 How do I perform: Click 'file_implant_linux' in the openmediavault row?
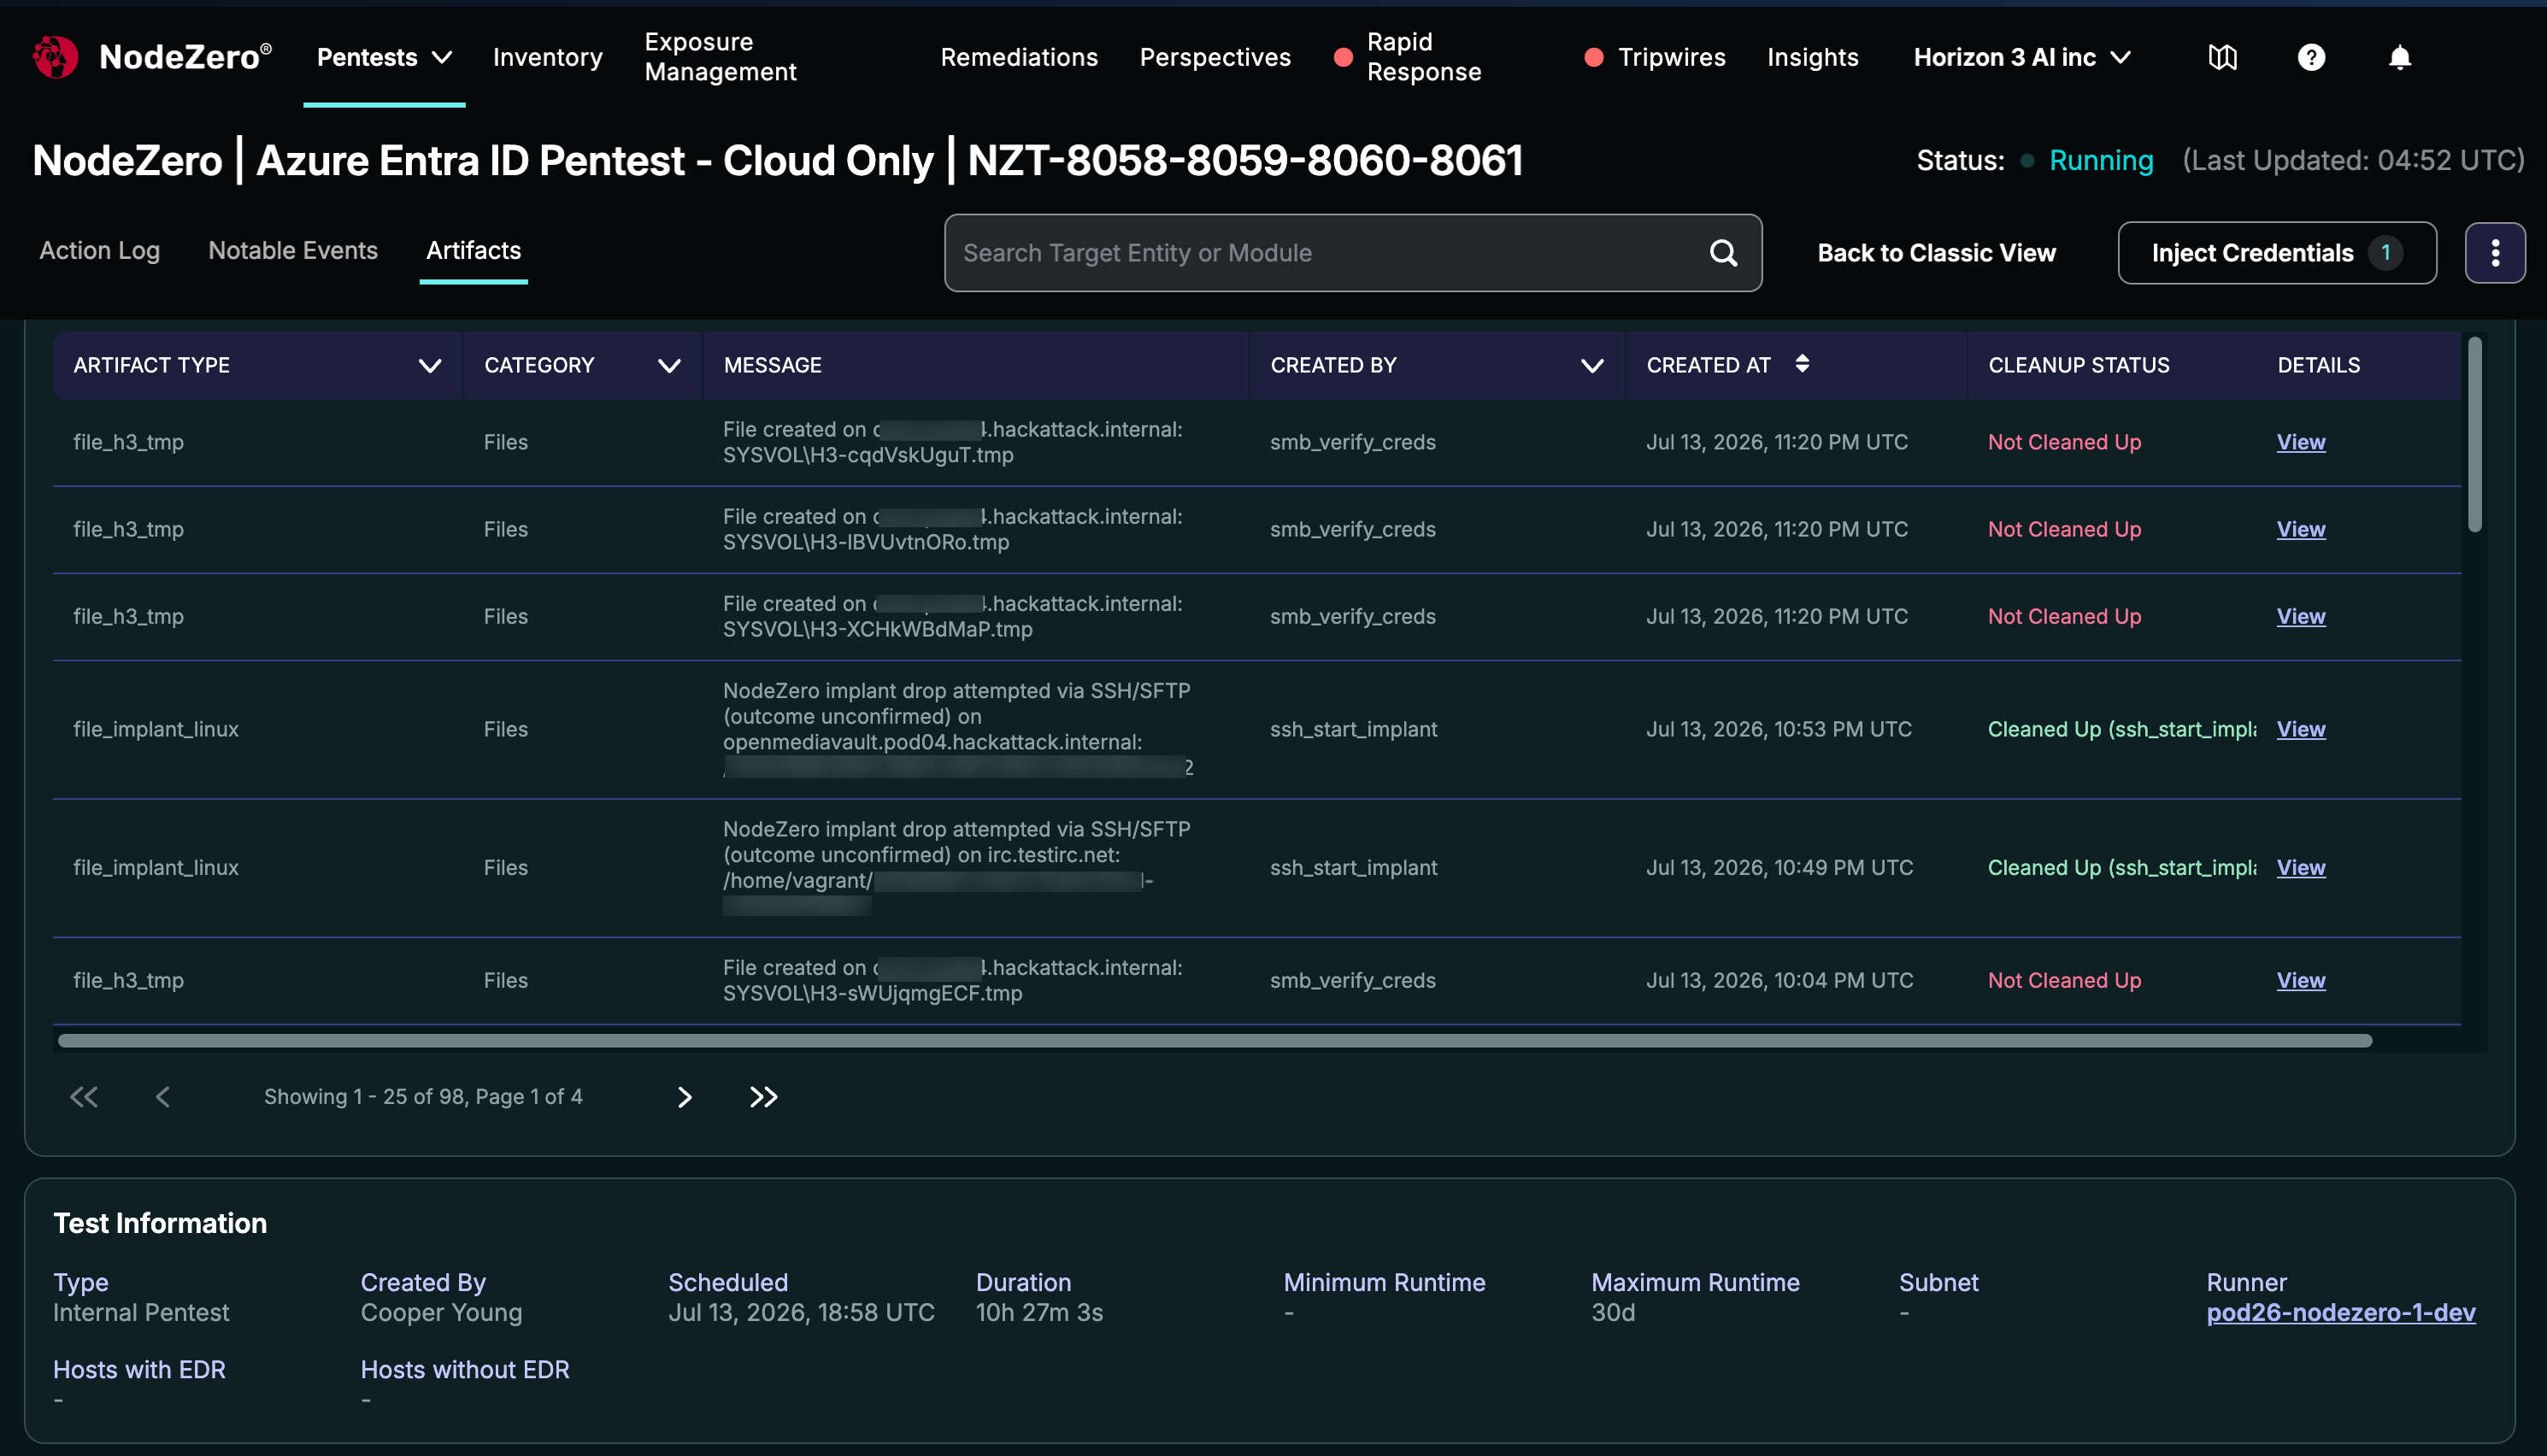156,729
